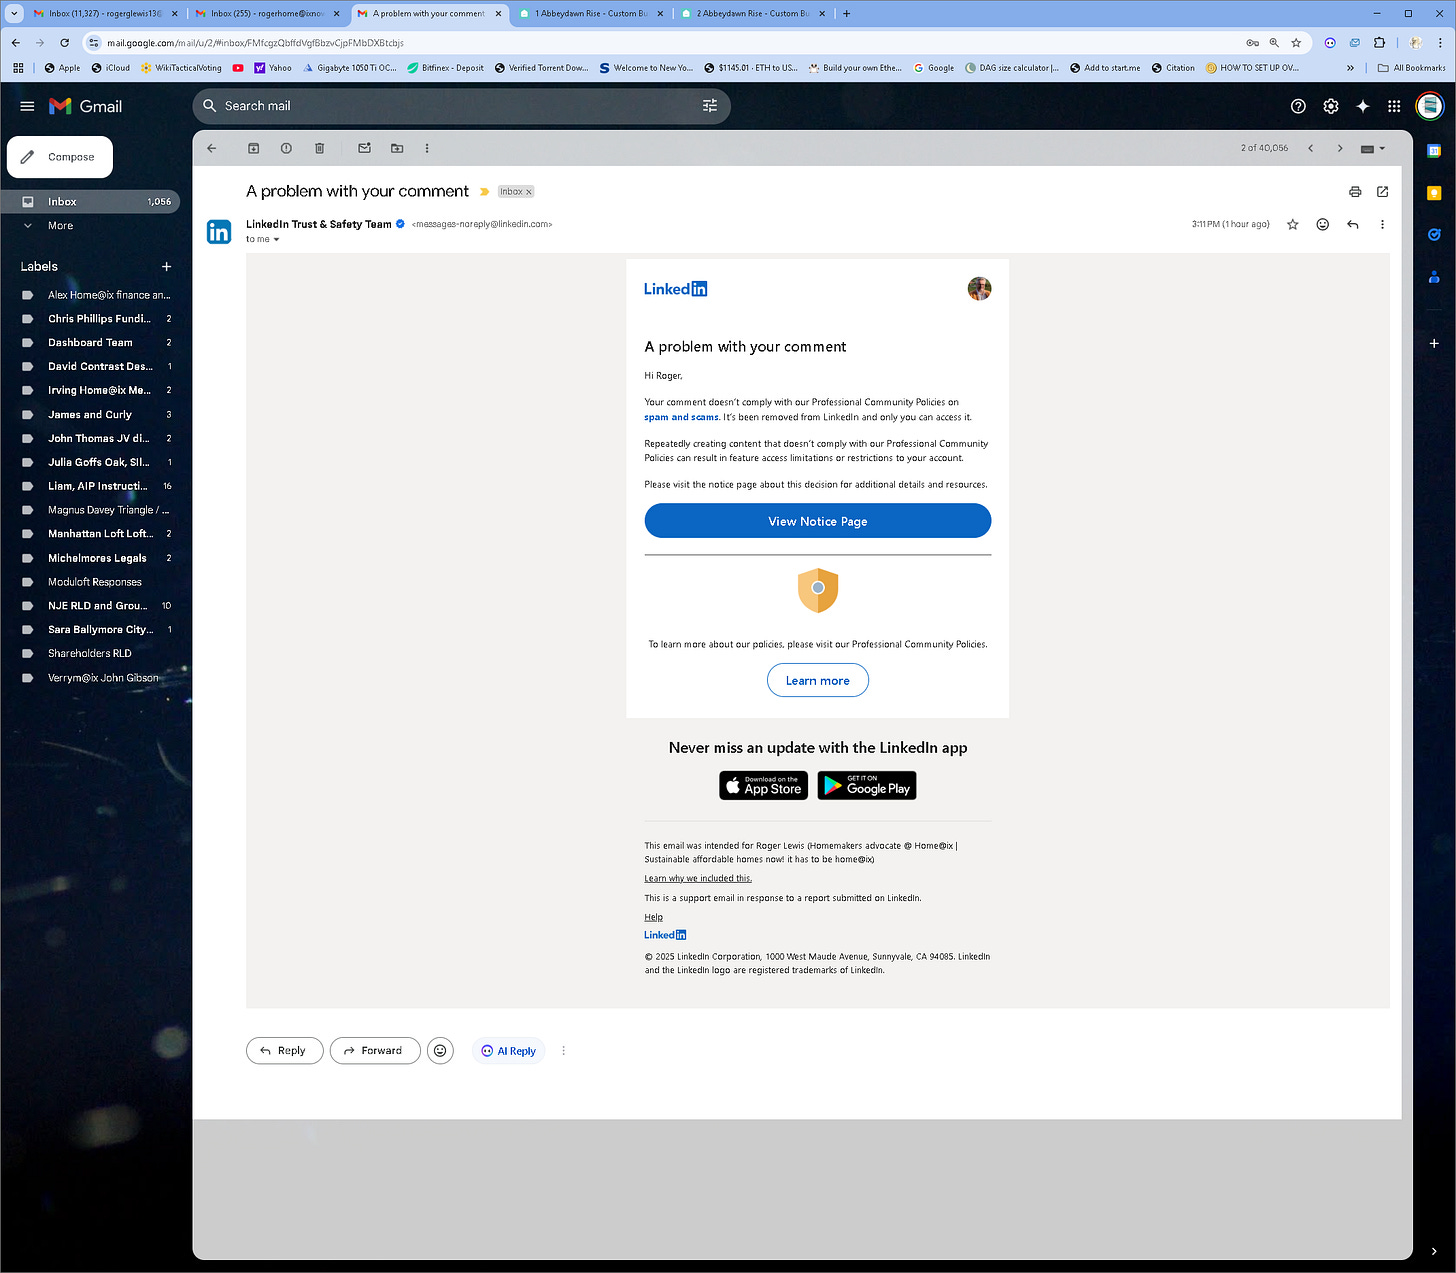Open the Google account avatar
This screenshot has height=1273, width=1456.
[x=1430, y=106]
